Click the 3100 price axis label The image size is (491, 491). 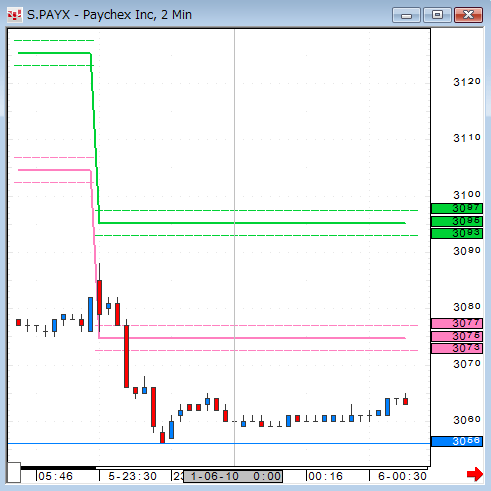point(467,195)
